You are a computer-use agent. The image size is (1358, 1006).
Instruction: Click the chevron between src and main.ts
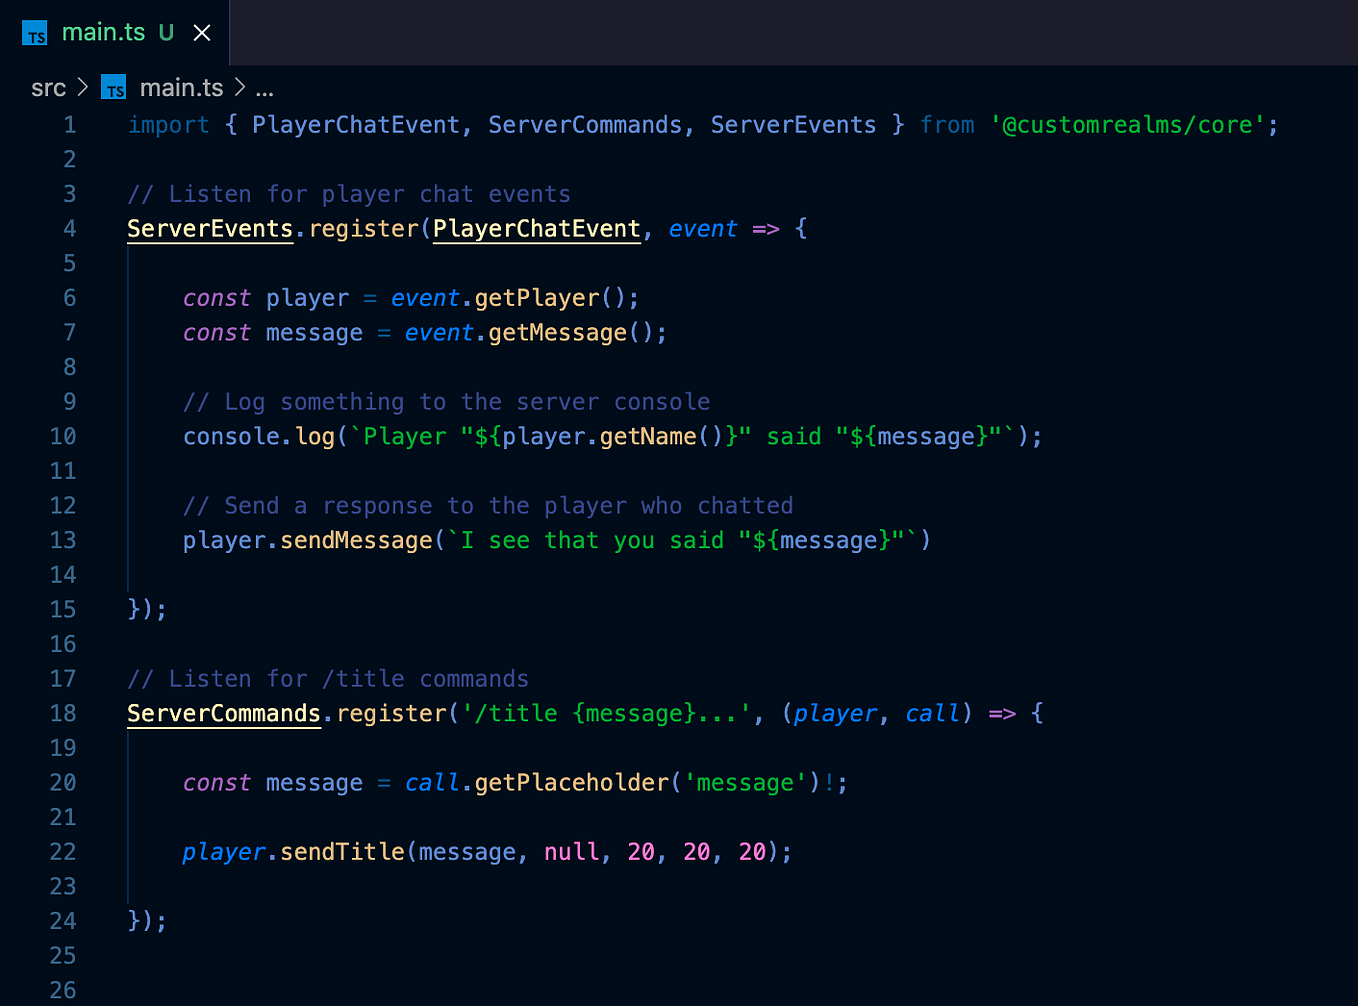(81, 87)
